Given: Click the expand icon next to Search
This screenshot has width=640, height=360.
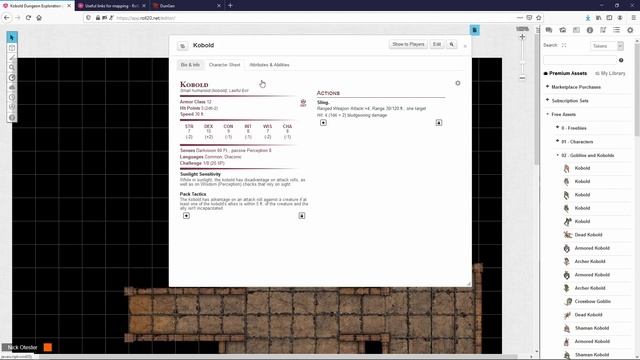Looking at the screenshot, I should tap(564, 45).
